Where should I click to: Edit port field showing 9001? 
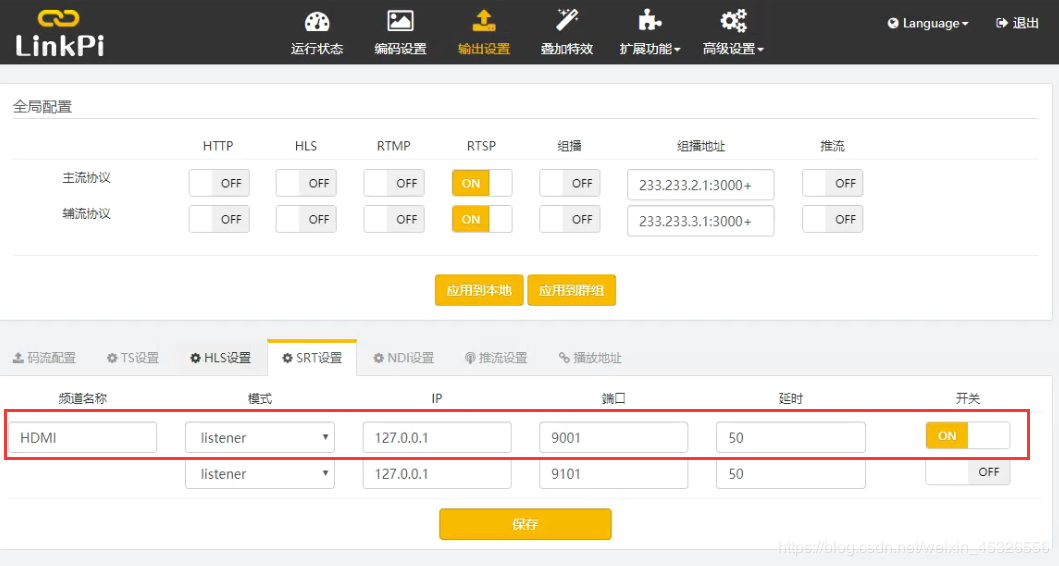pyautogui.click(x=614, y=438)
